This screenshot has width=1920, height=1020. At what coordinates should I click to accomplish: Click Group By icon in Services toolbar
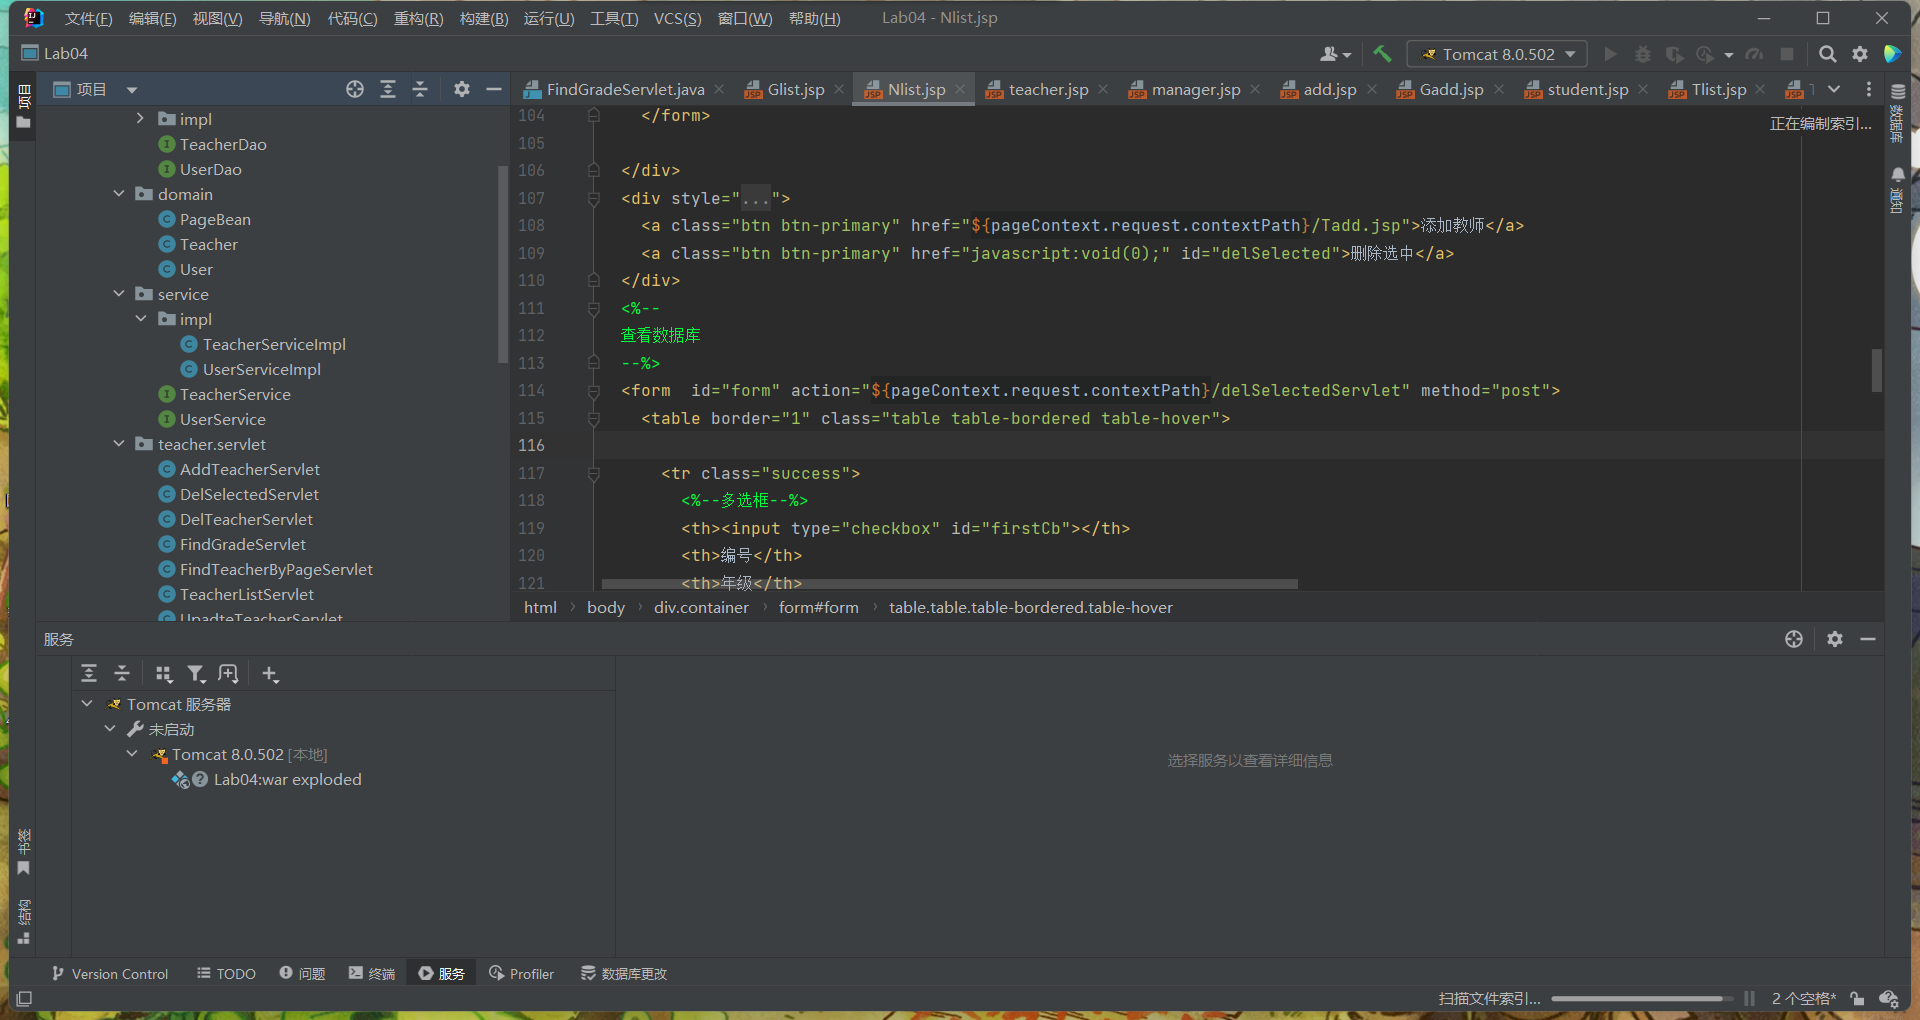tap(164, 674)
